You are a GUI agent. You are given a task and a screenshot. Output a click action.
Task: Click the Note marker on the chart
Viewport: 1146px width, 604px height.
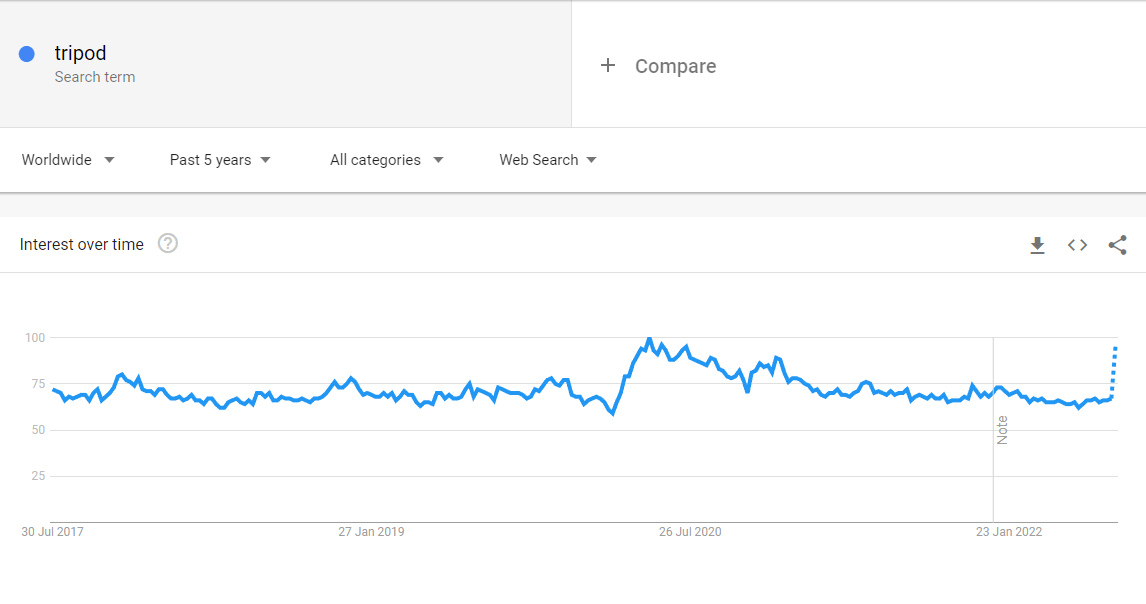pos(1002,430)
